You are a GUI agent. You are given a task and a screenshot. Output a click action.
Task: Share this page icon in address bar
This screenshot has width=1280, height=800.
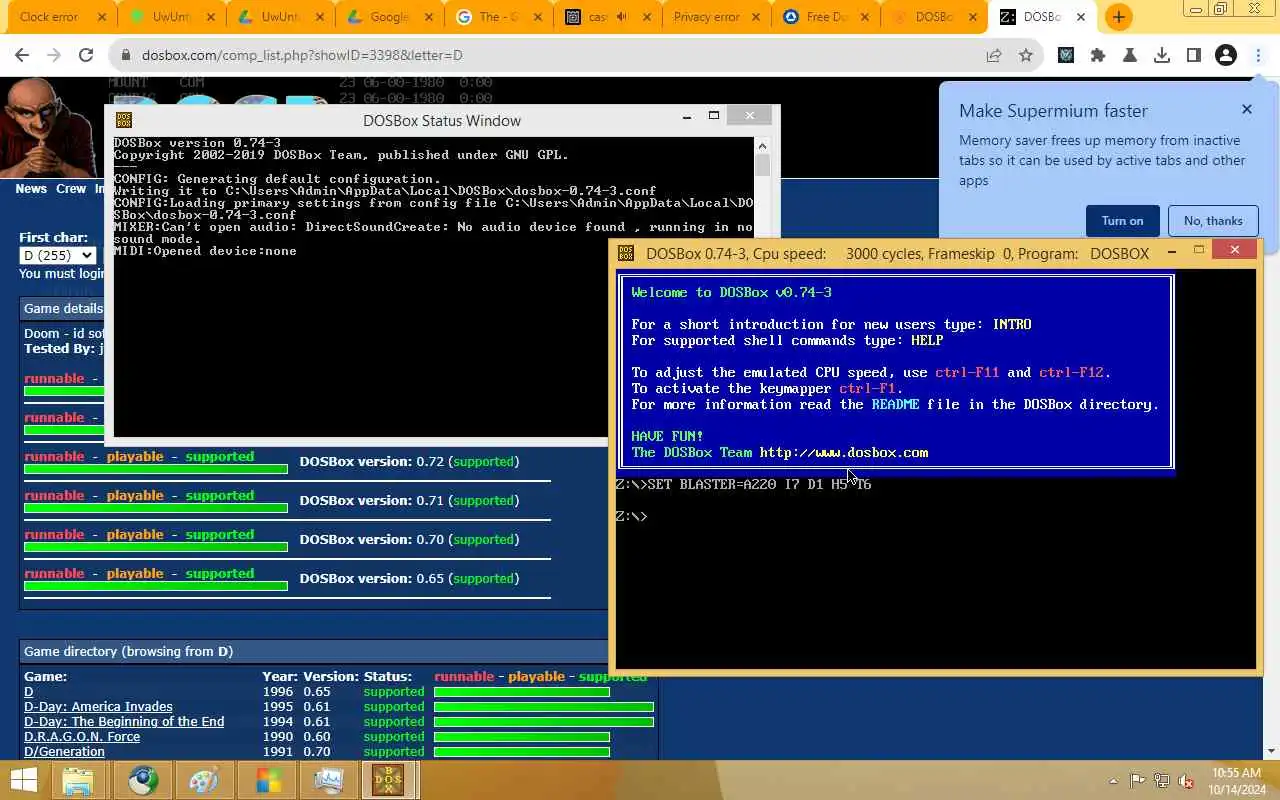pos(994,56)
